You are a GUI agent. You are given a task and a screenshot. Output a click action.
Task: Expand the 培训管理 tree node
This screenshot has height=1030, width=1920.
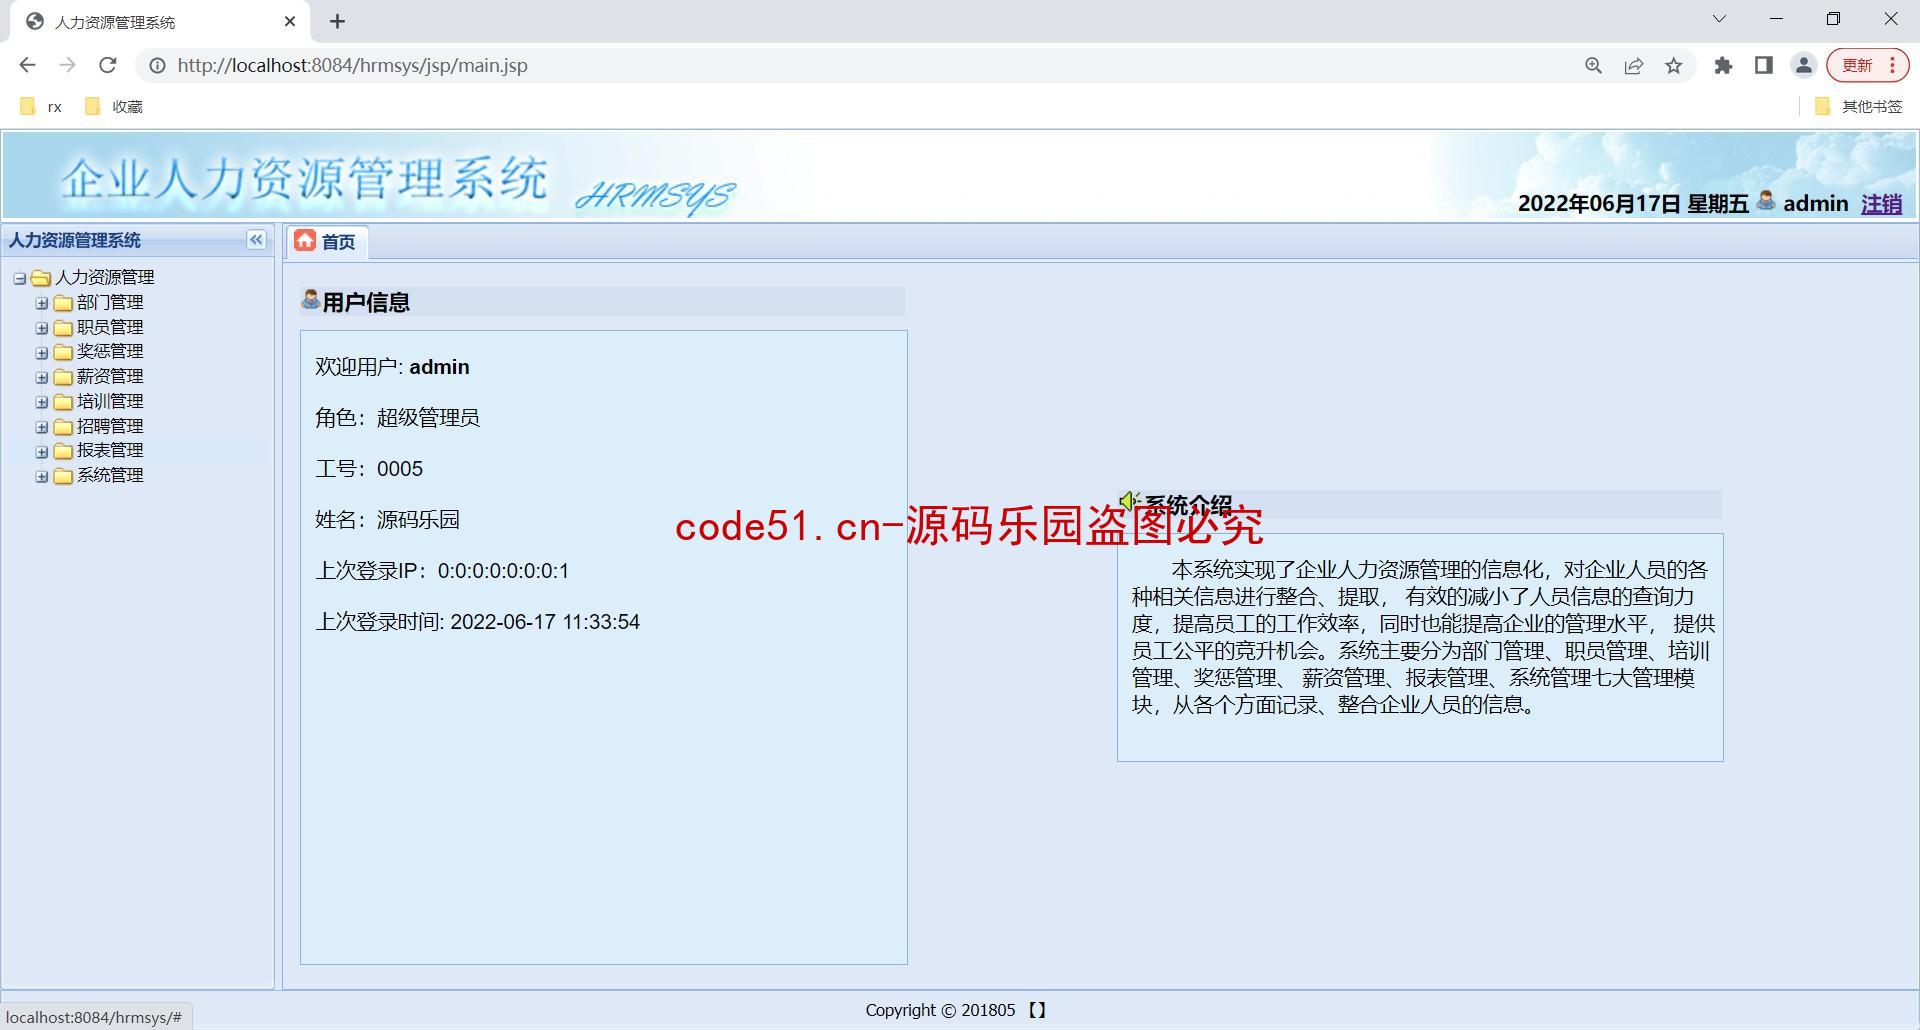pos(42,402)
